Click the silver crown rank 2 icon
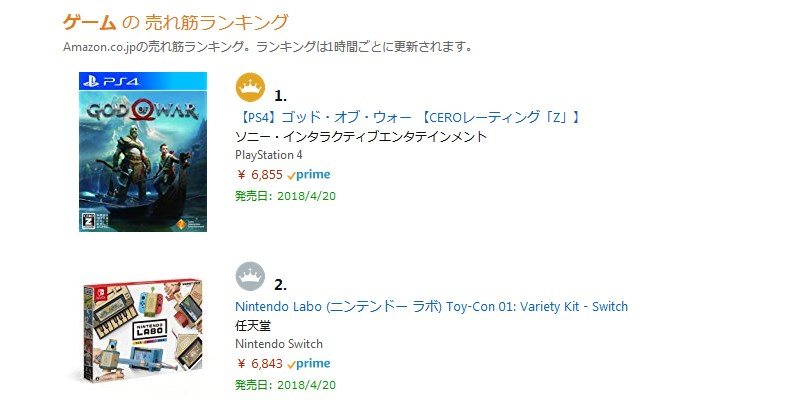Viewport: 800px width, 400px height. (250, 276)
